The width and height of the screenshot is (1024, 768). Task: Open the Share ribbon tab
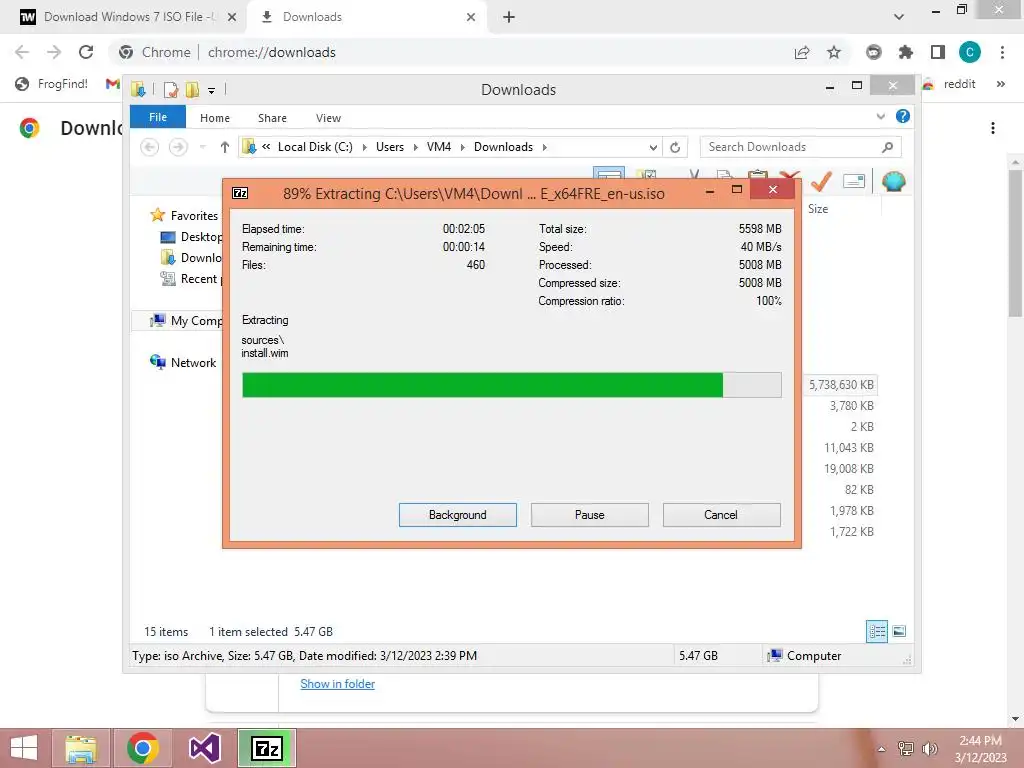pyautogui.click(x=272, y=118)
